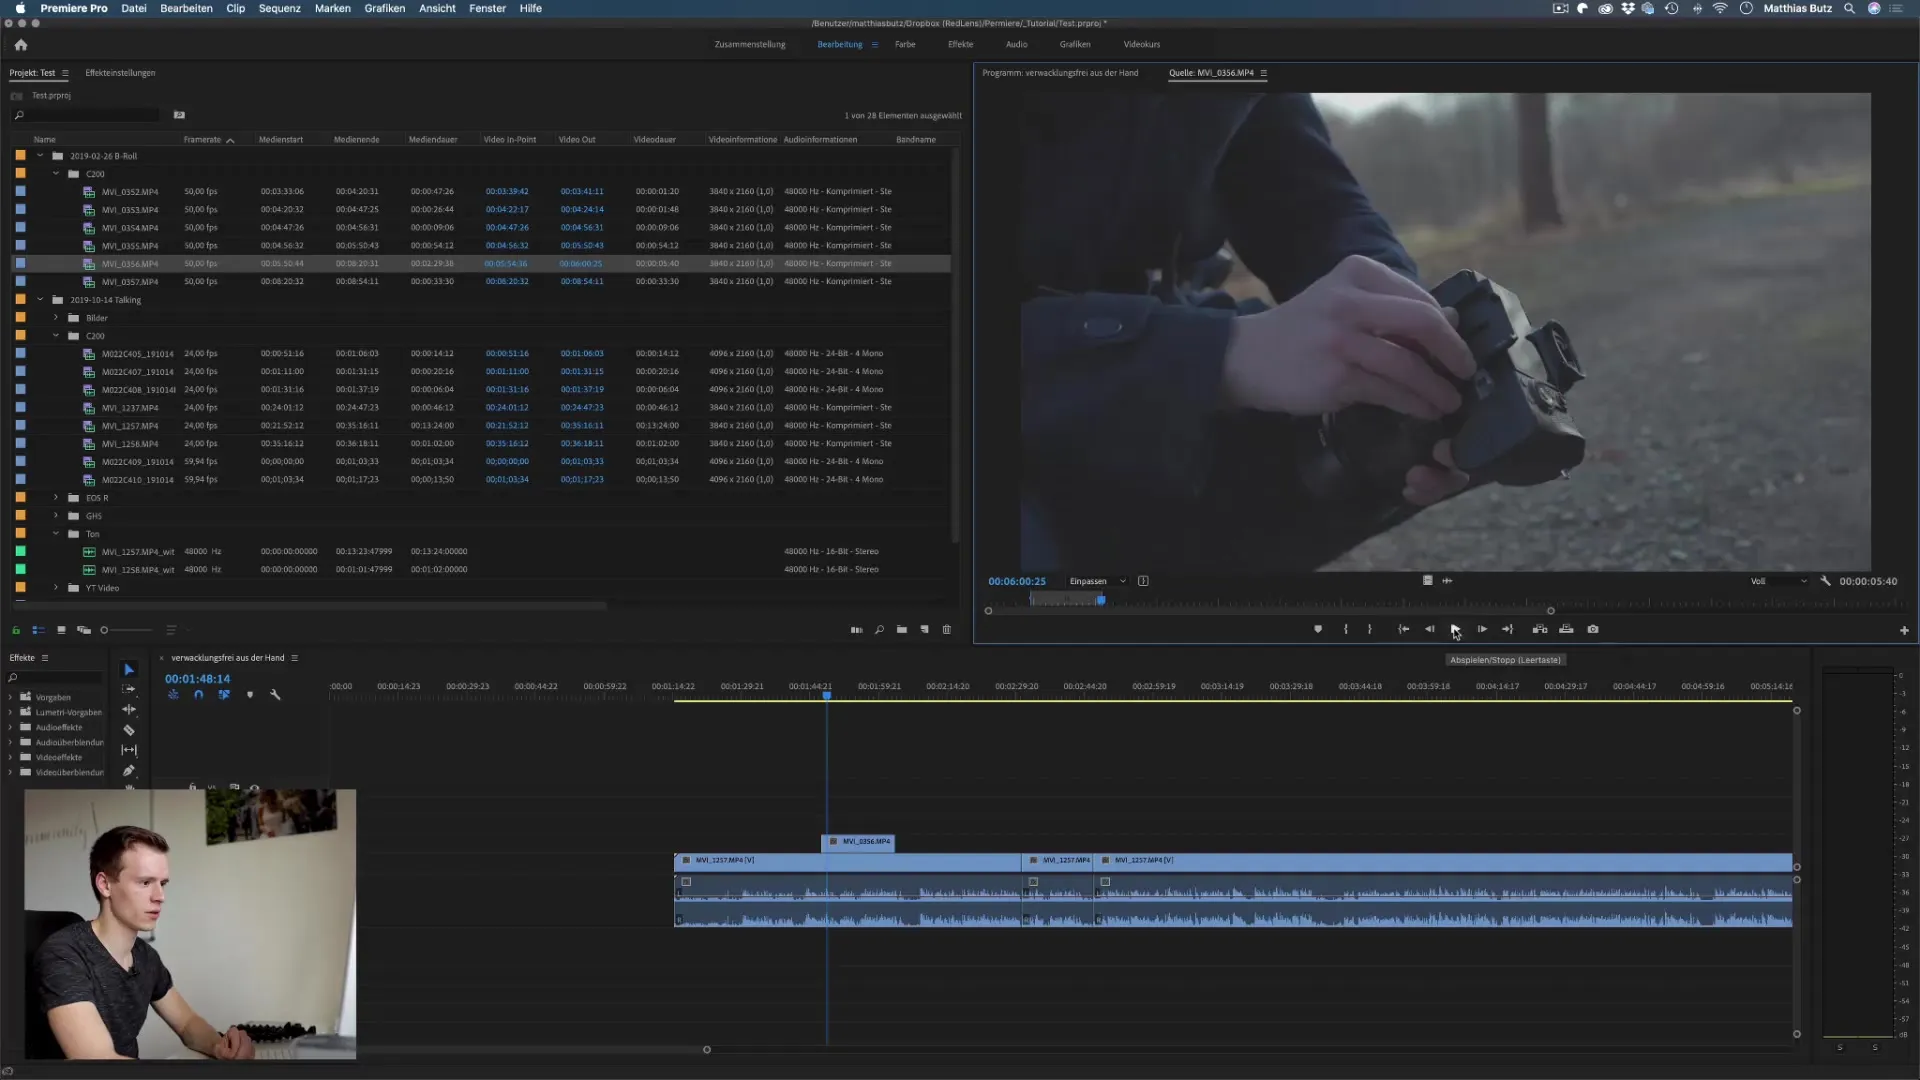This screenshot has height=1080, width=1920.
Task: Open the Voll playback resolution dropdown
Action: (x=1779, y=581)
